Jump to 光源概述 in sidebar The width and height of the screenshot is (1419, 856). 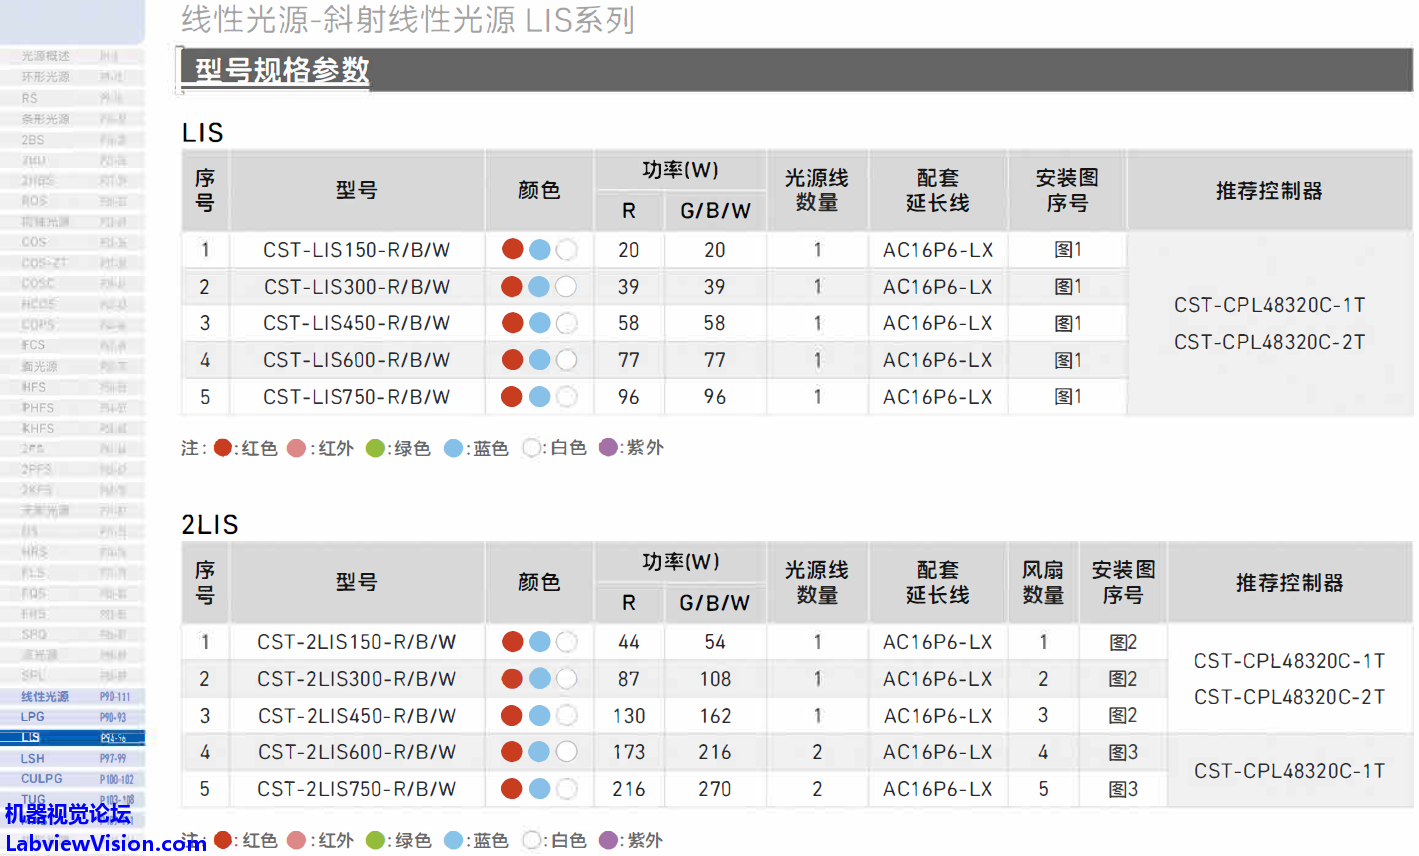(x=46, y=56)
